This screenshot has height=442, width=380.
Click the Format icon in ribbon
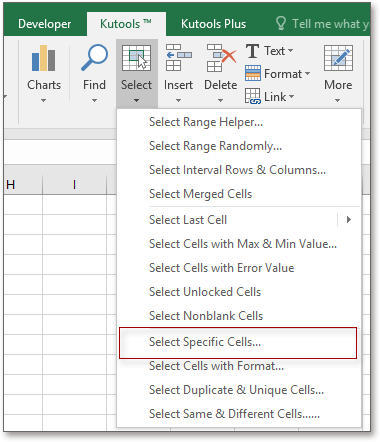point(253,73)
